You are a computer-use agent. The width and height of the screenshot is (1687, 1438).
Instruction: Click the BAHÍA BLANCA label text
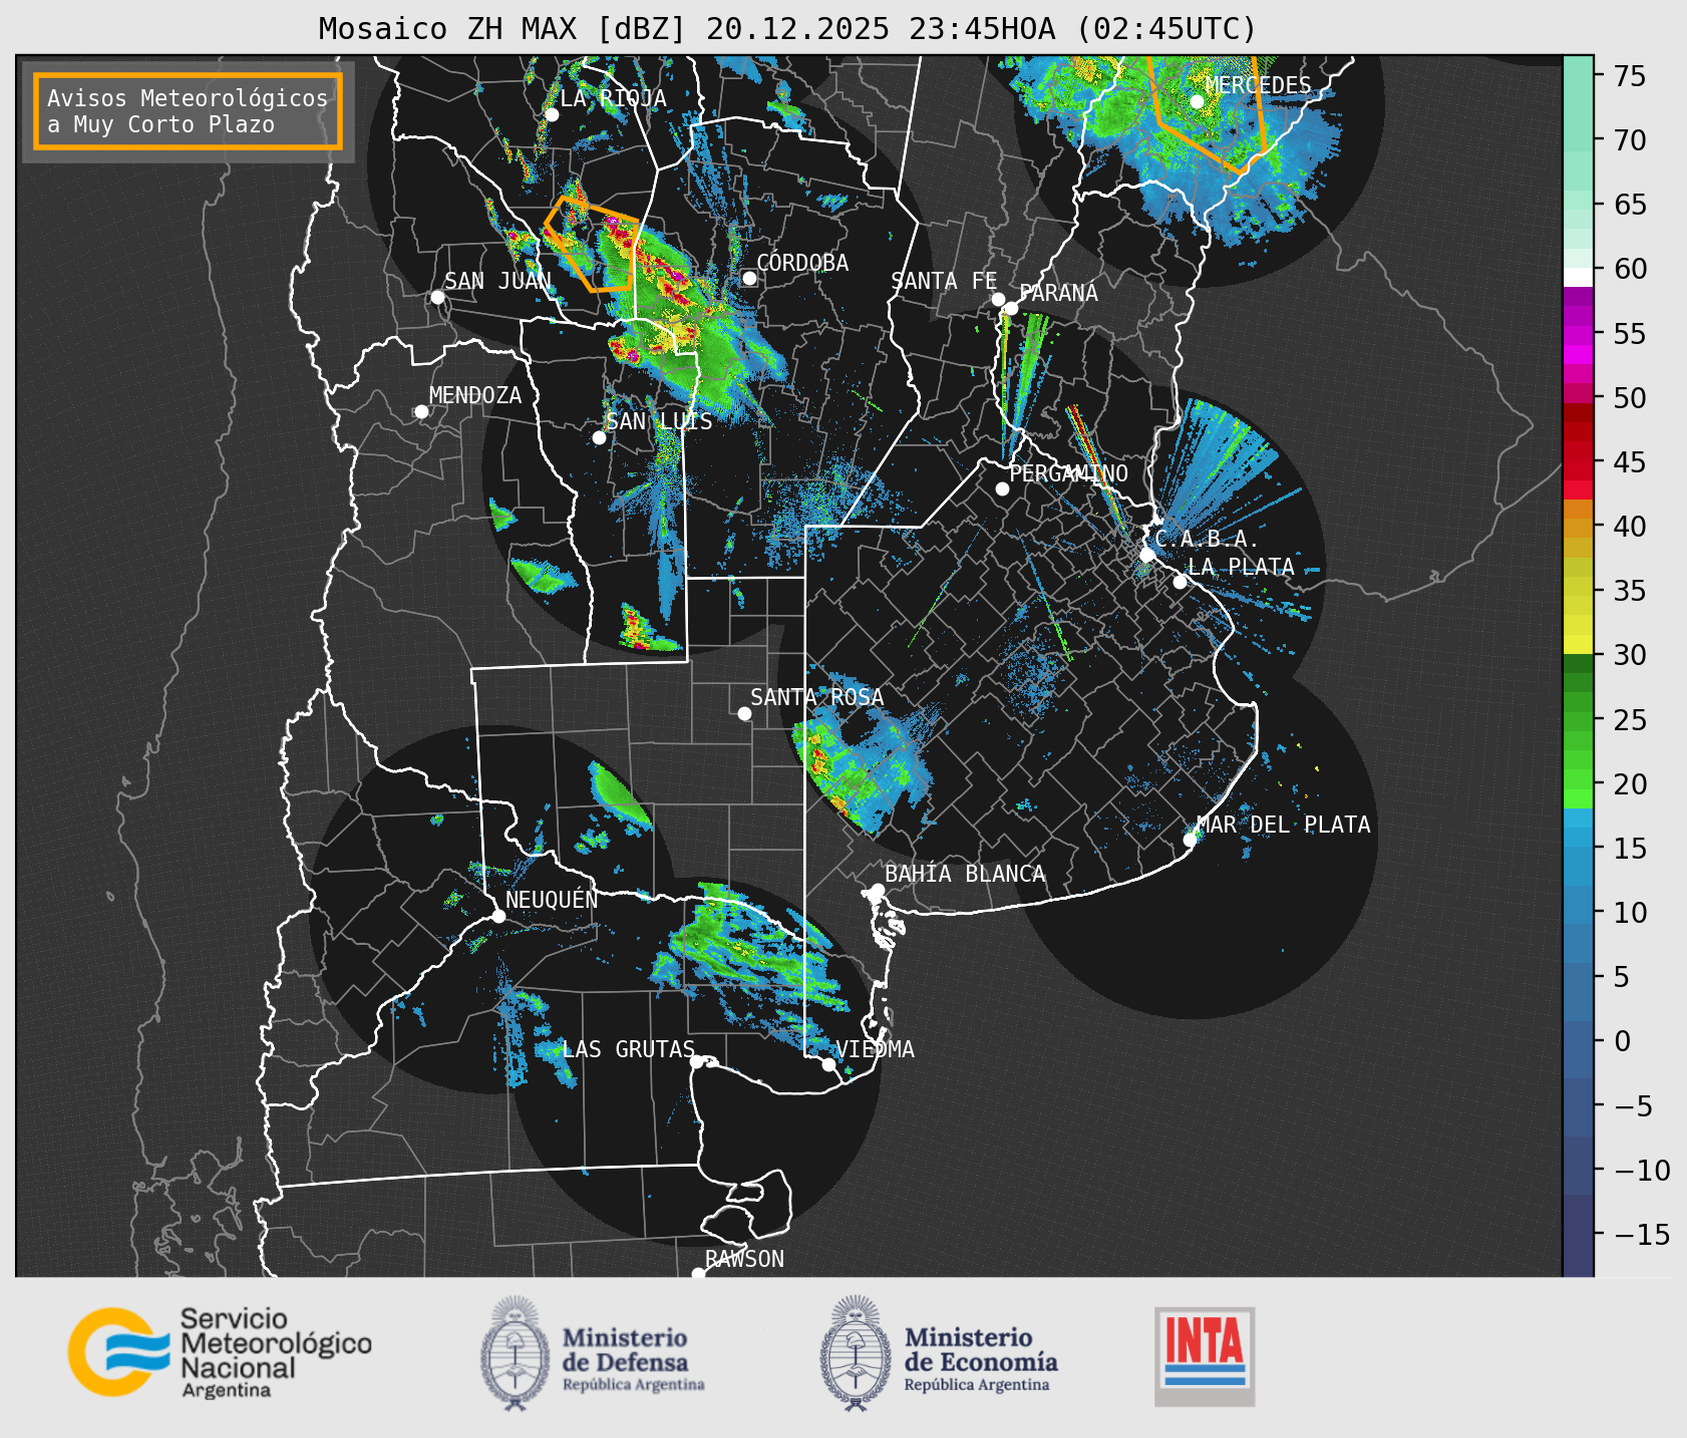pyautogui.click(x=965, y=874)
